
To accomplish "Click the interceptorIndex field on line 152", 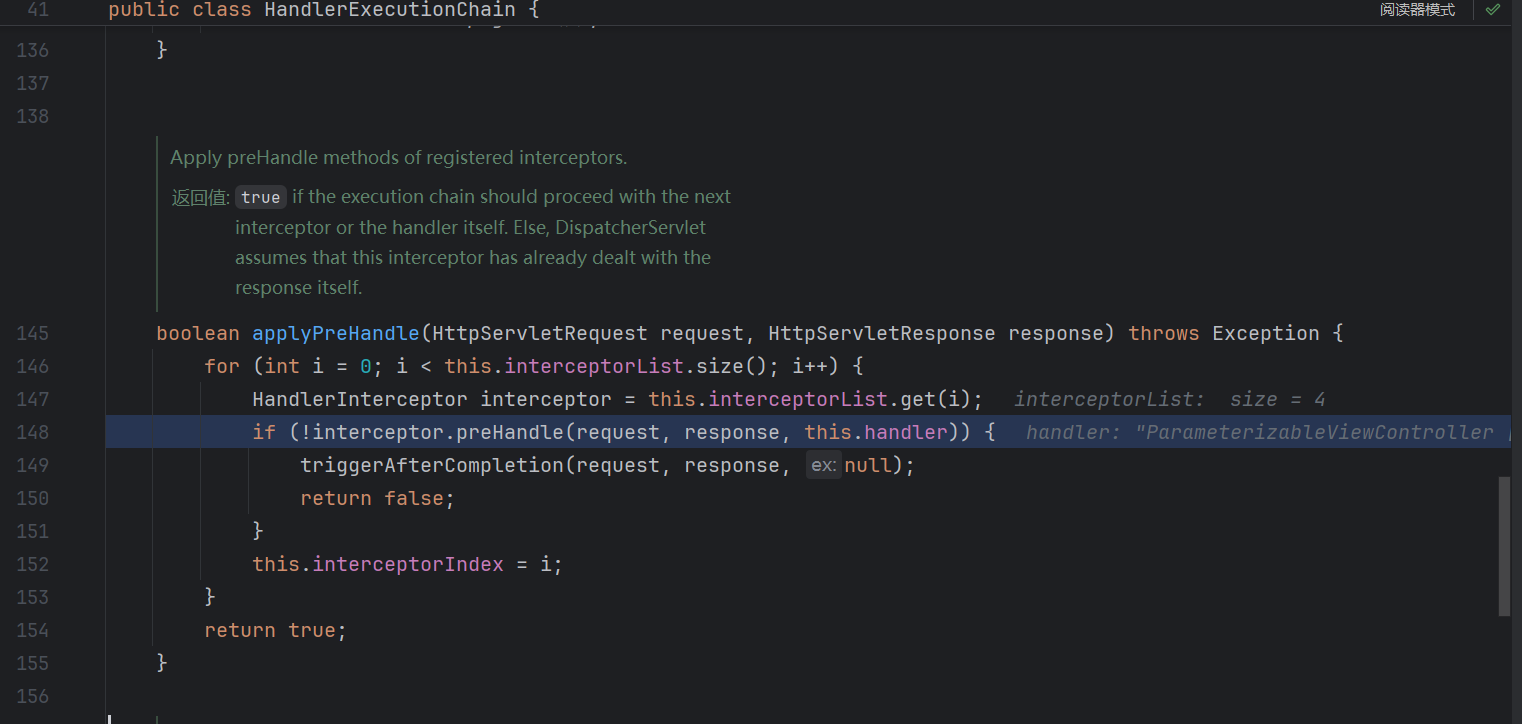I will (408, 564).
